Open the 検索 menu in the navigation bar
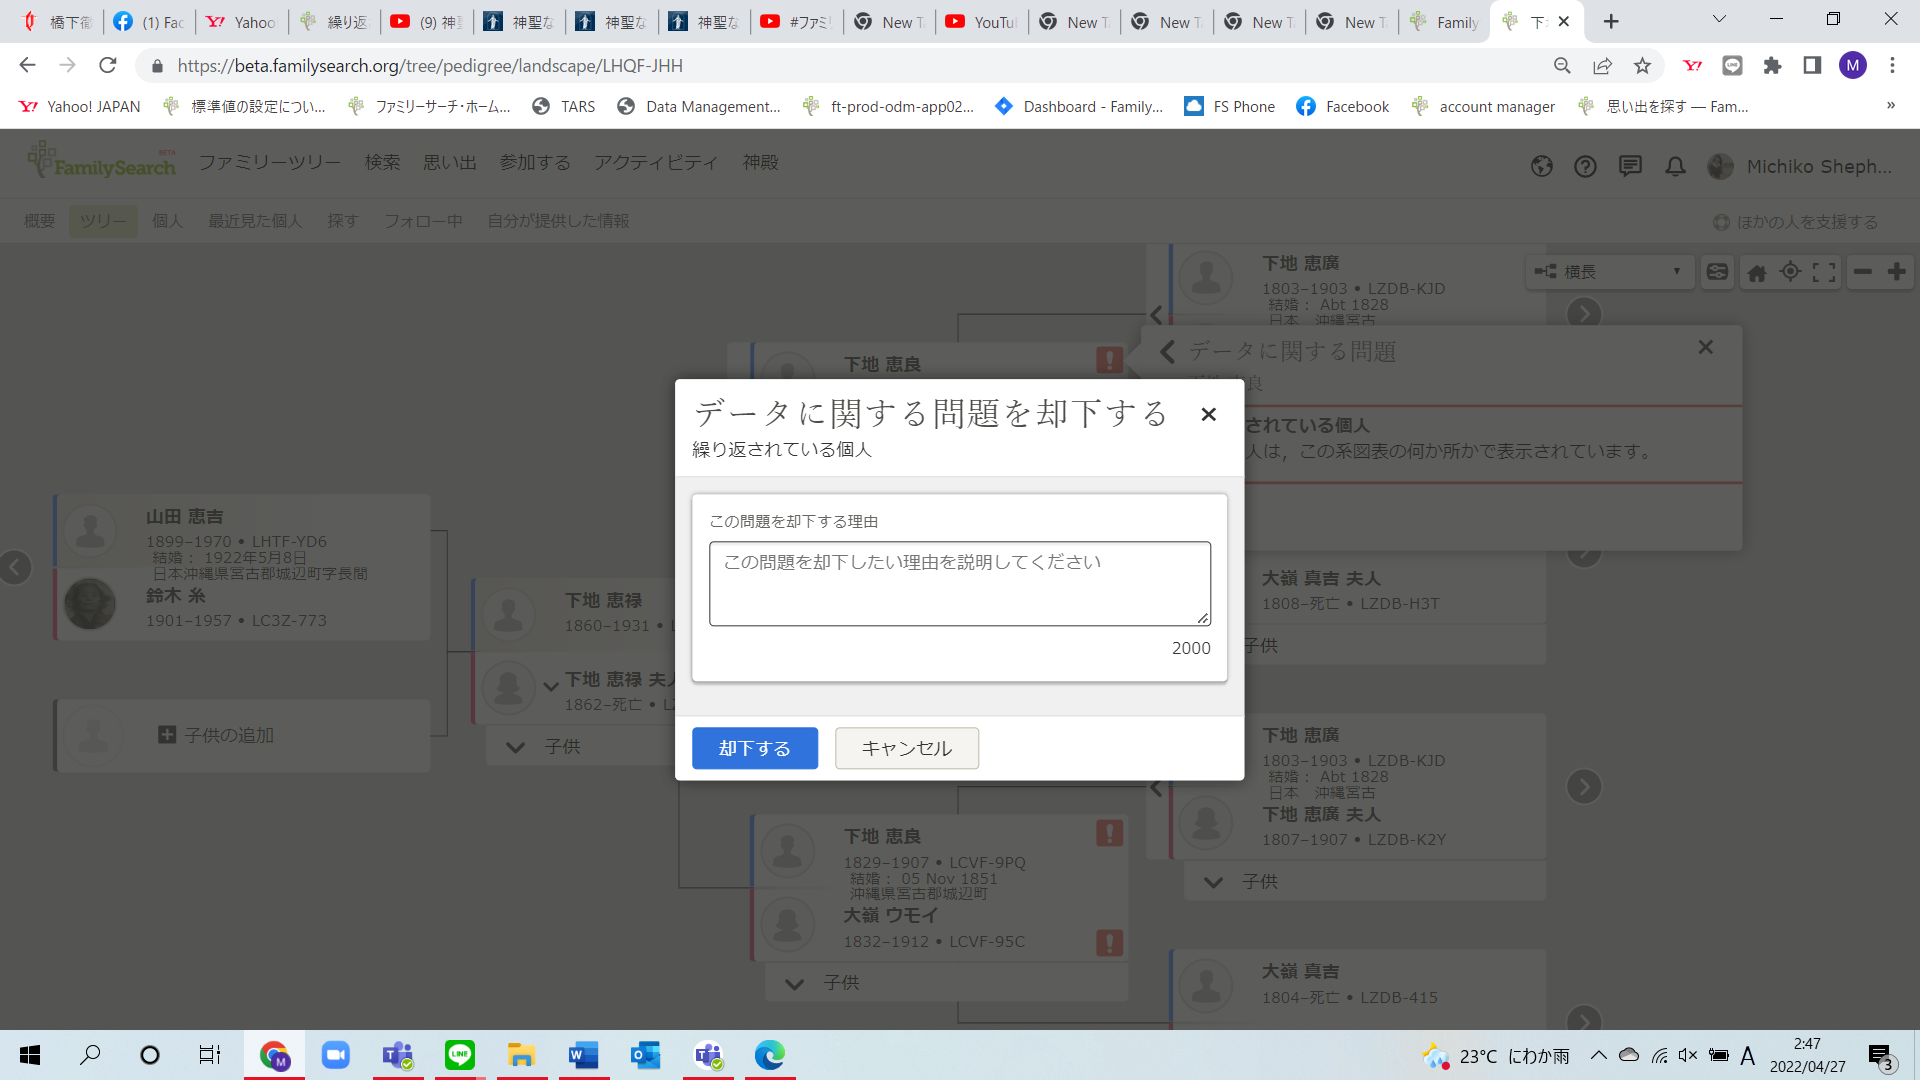The width and height of the screenshot is (1920, 1080). [x=382, y=161]
